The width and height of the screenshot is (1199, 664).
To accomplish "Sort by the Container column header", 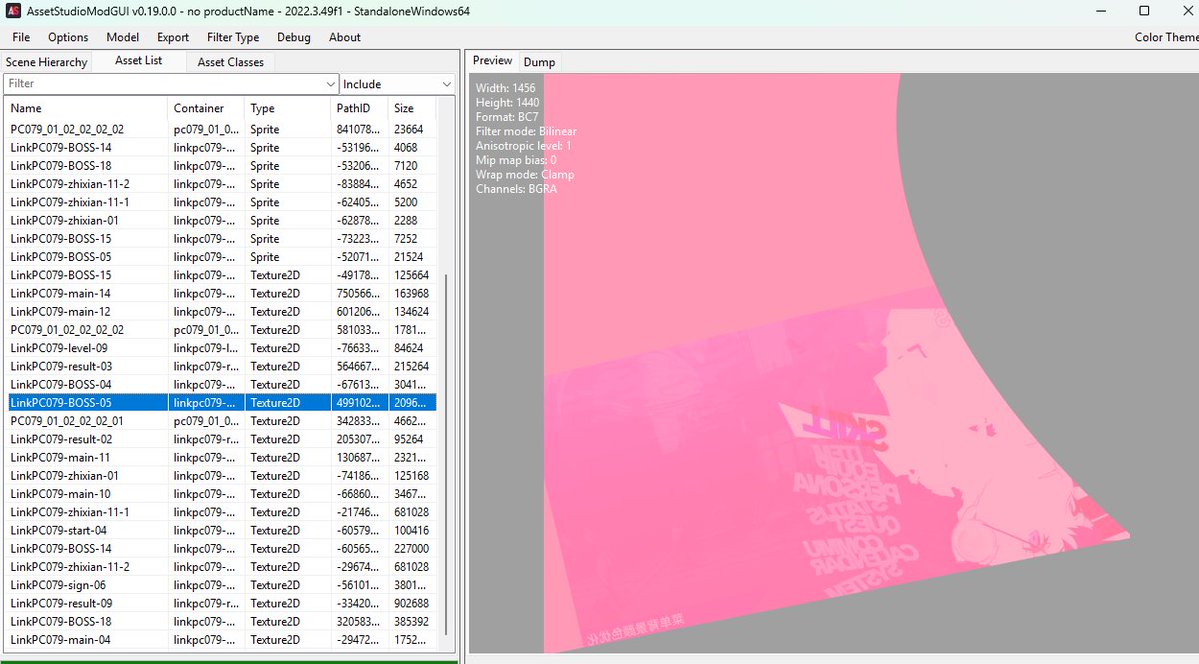I will [206, 108].
